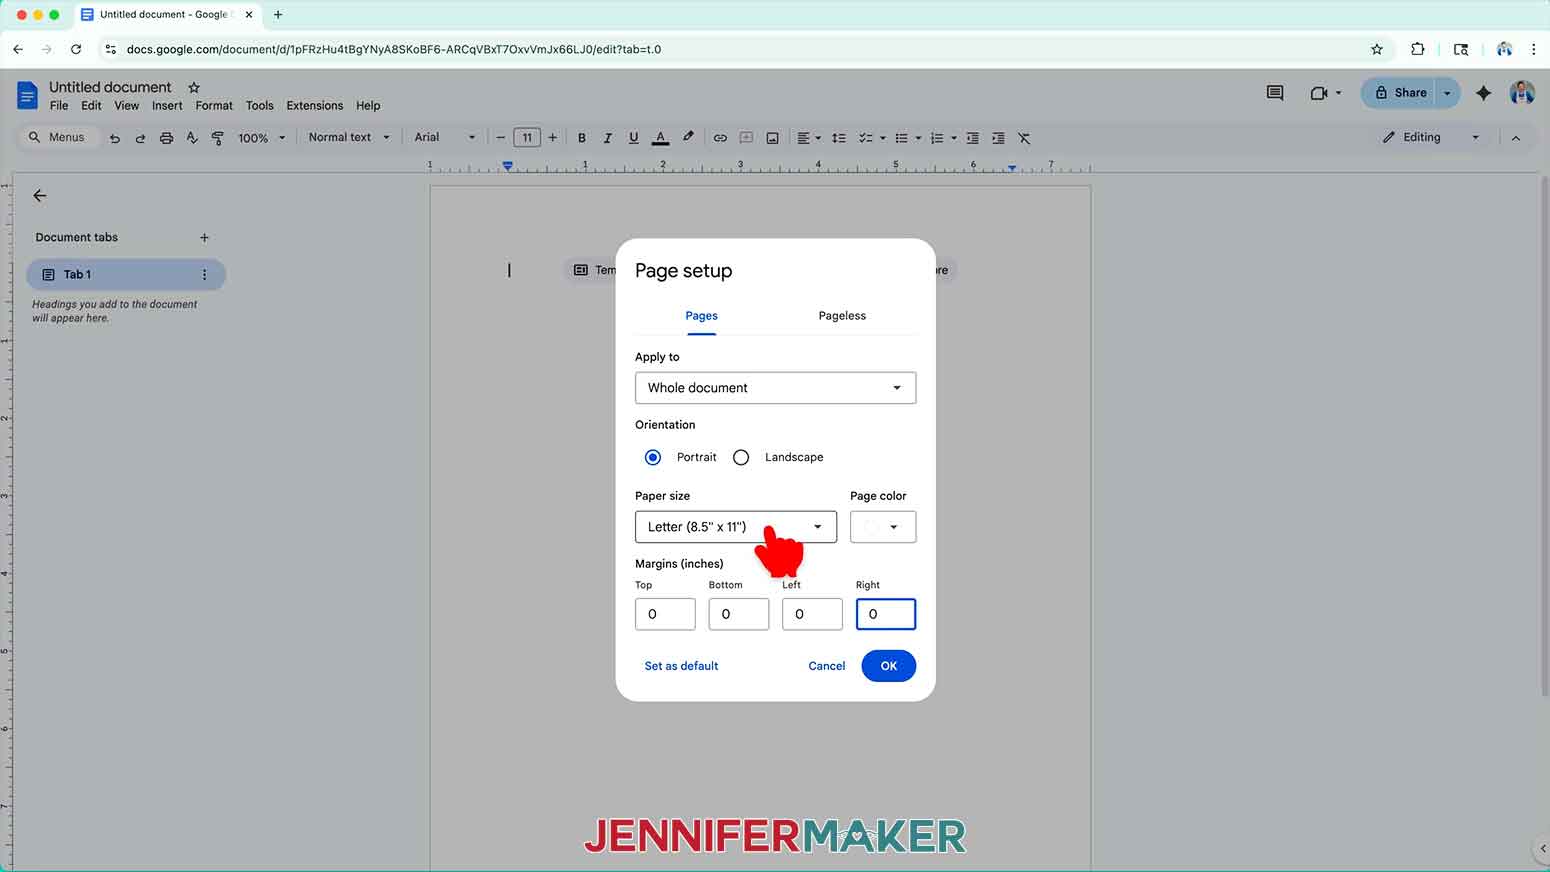Decrease font size with the minus button
The image size is (1550, 872).
(501, 138)
